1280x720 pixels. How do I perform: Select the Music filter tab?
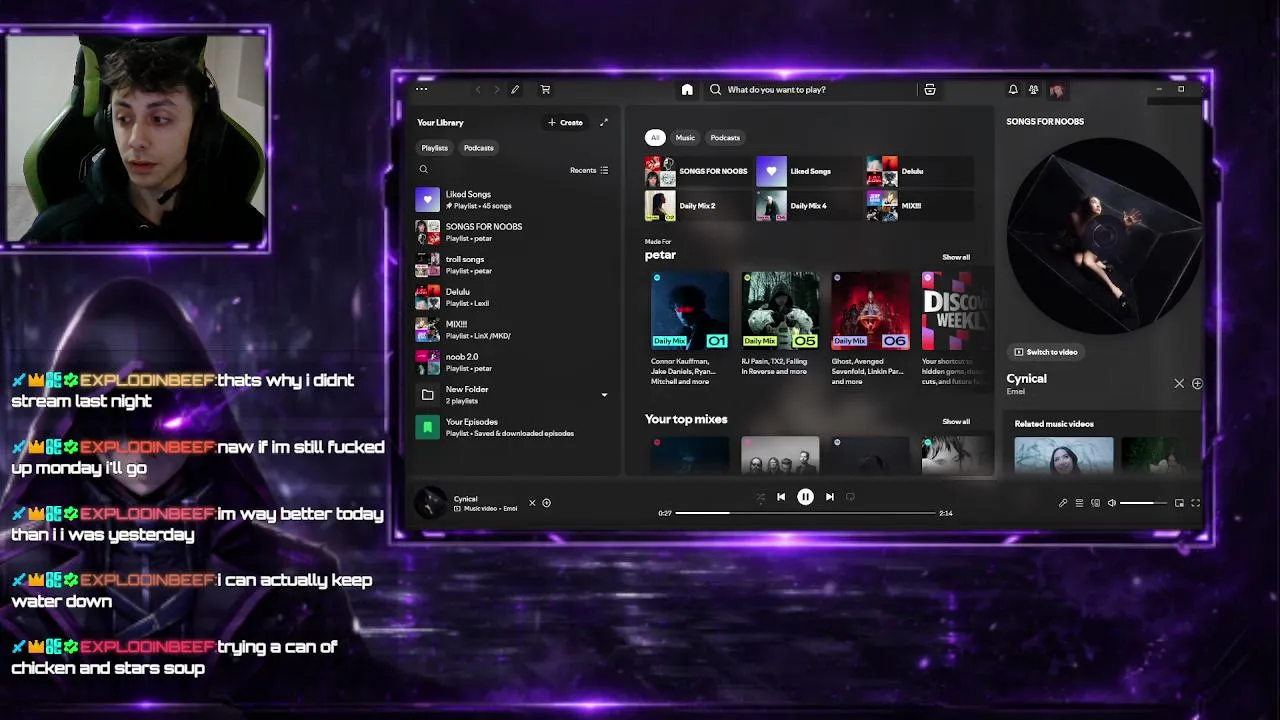coord(685,138)
